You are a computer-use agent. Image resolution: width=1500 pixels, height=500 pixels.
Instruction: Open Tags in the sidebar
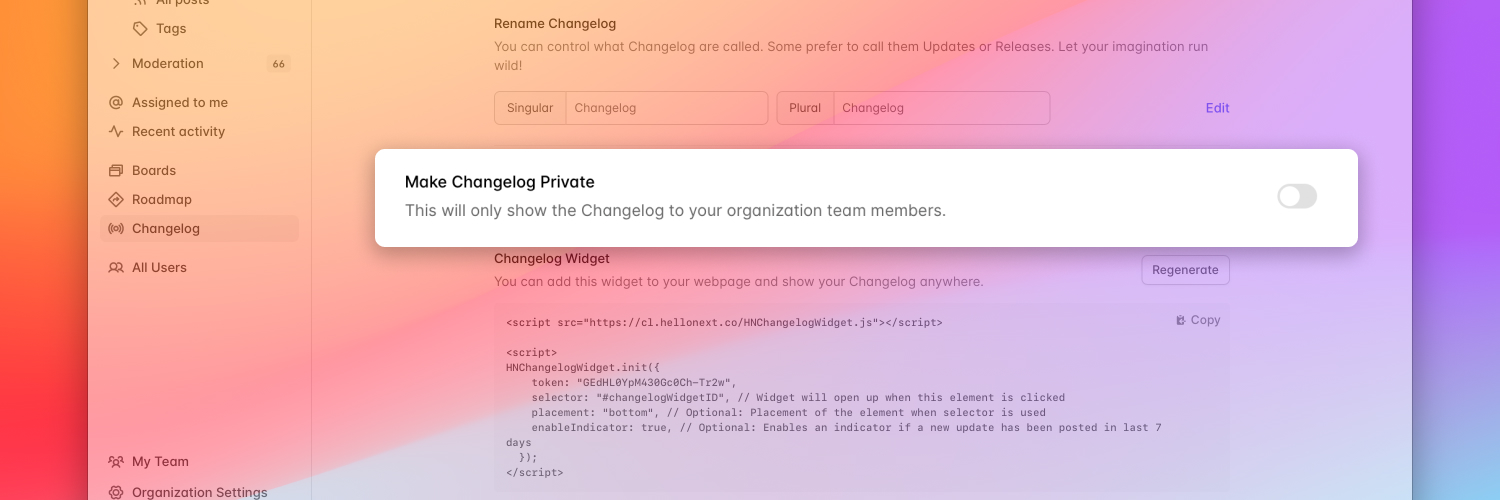pos(171,28)
